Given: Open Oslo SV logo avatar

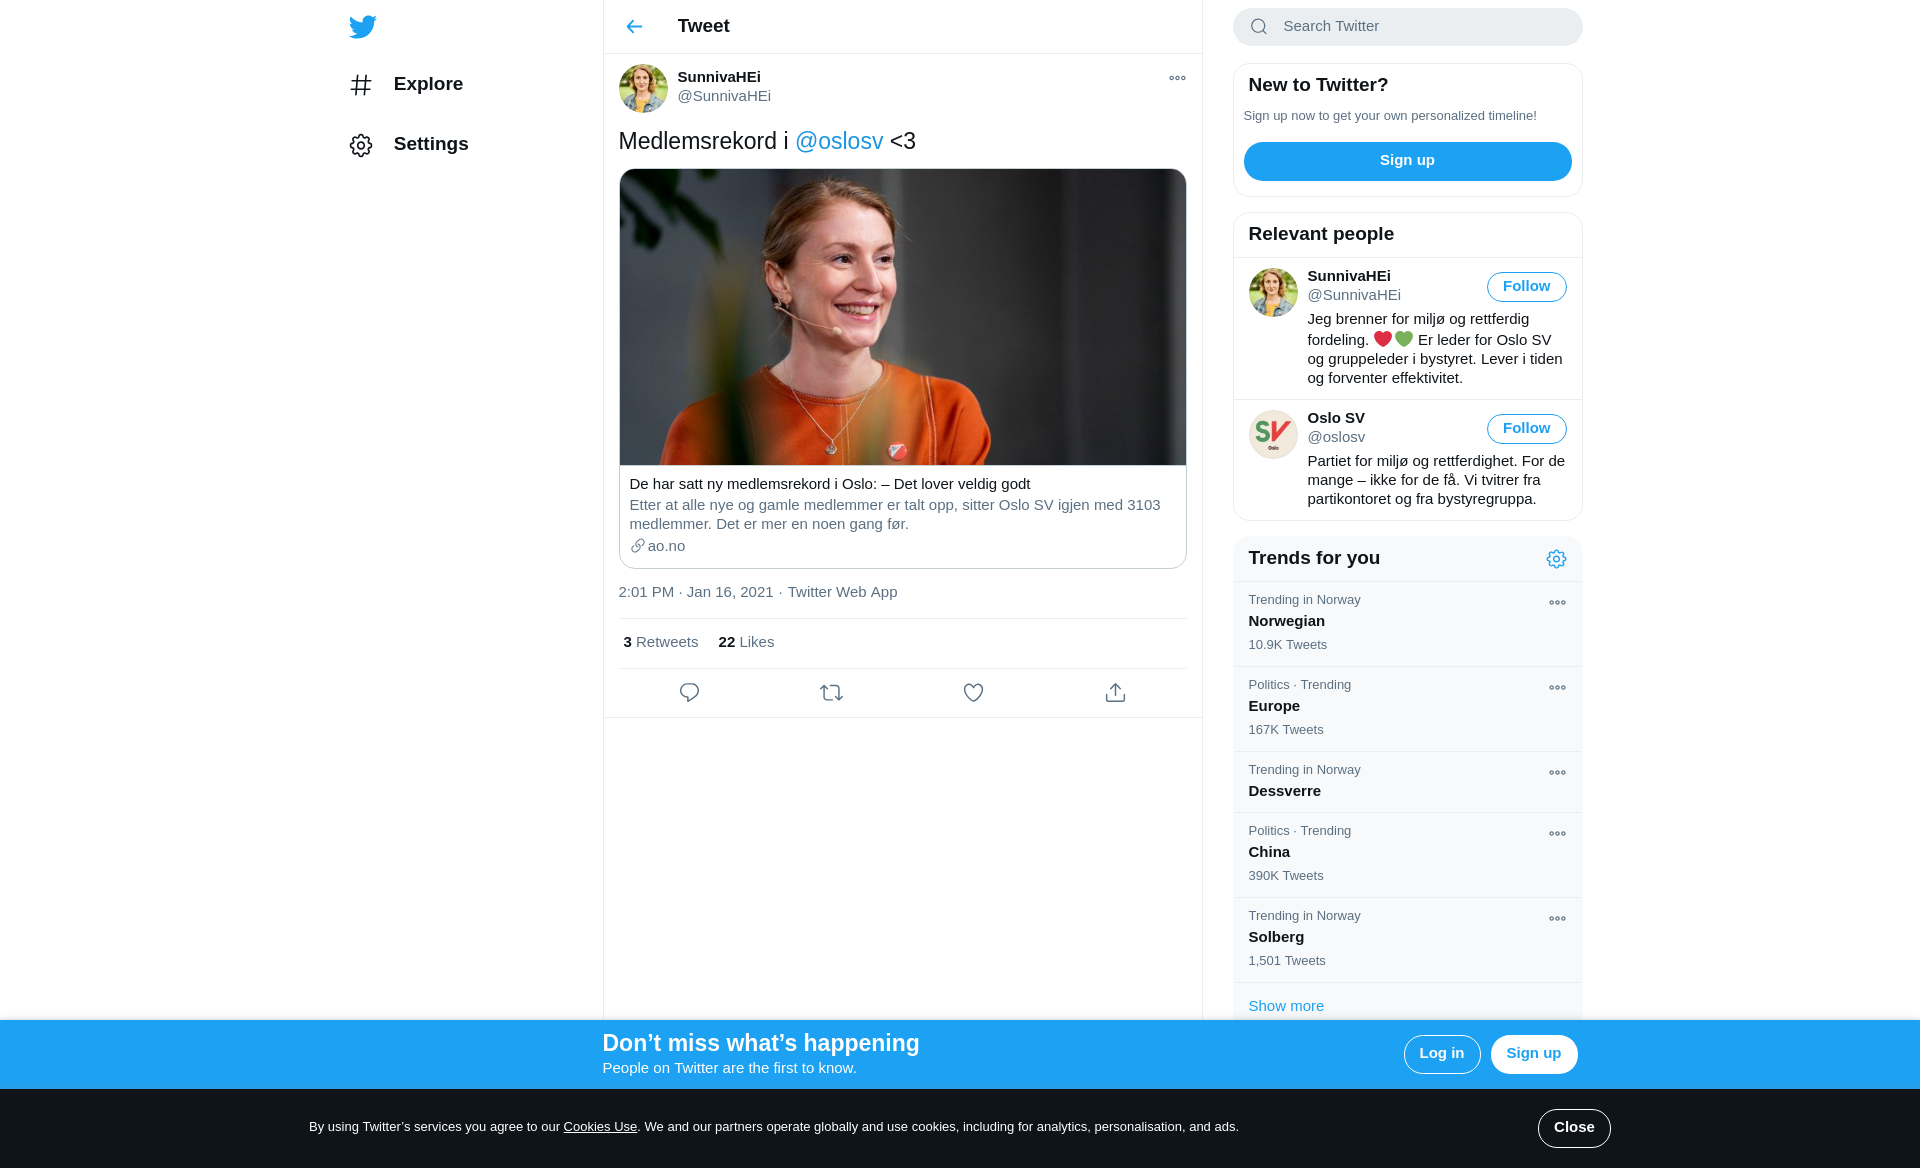Looking at the screenshot, I should (x=1273, y=435).
